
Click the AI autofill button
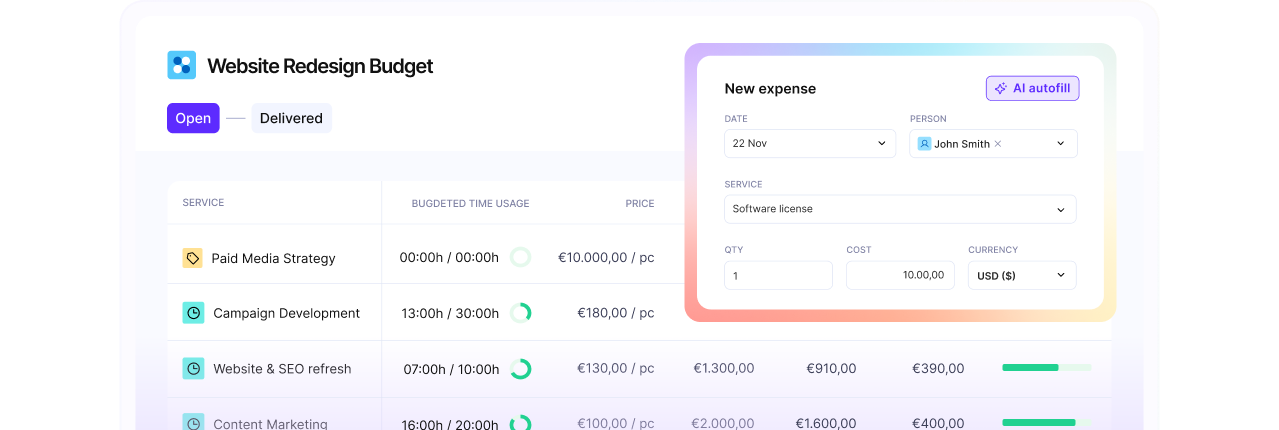1032,88
